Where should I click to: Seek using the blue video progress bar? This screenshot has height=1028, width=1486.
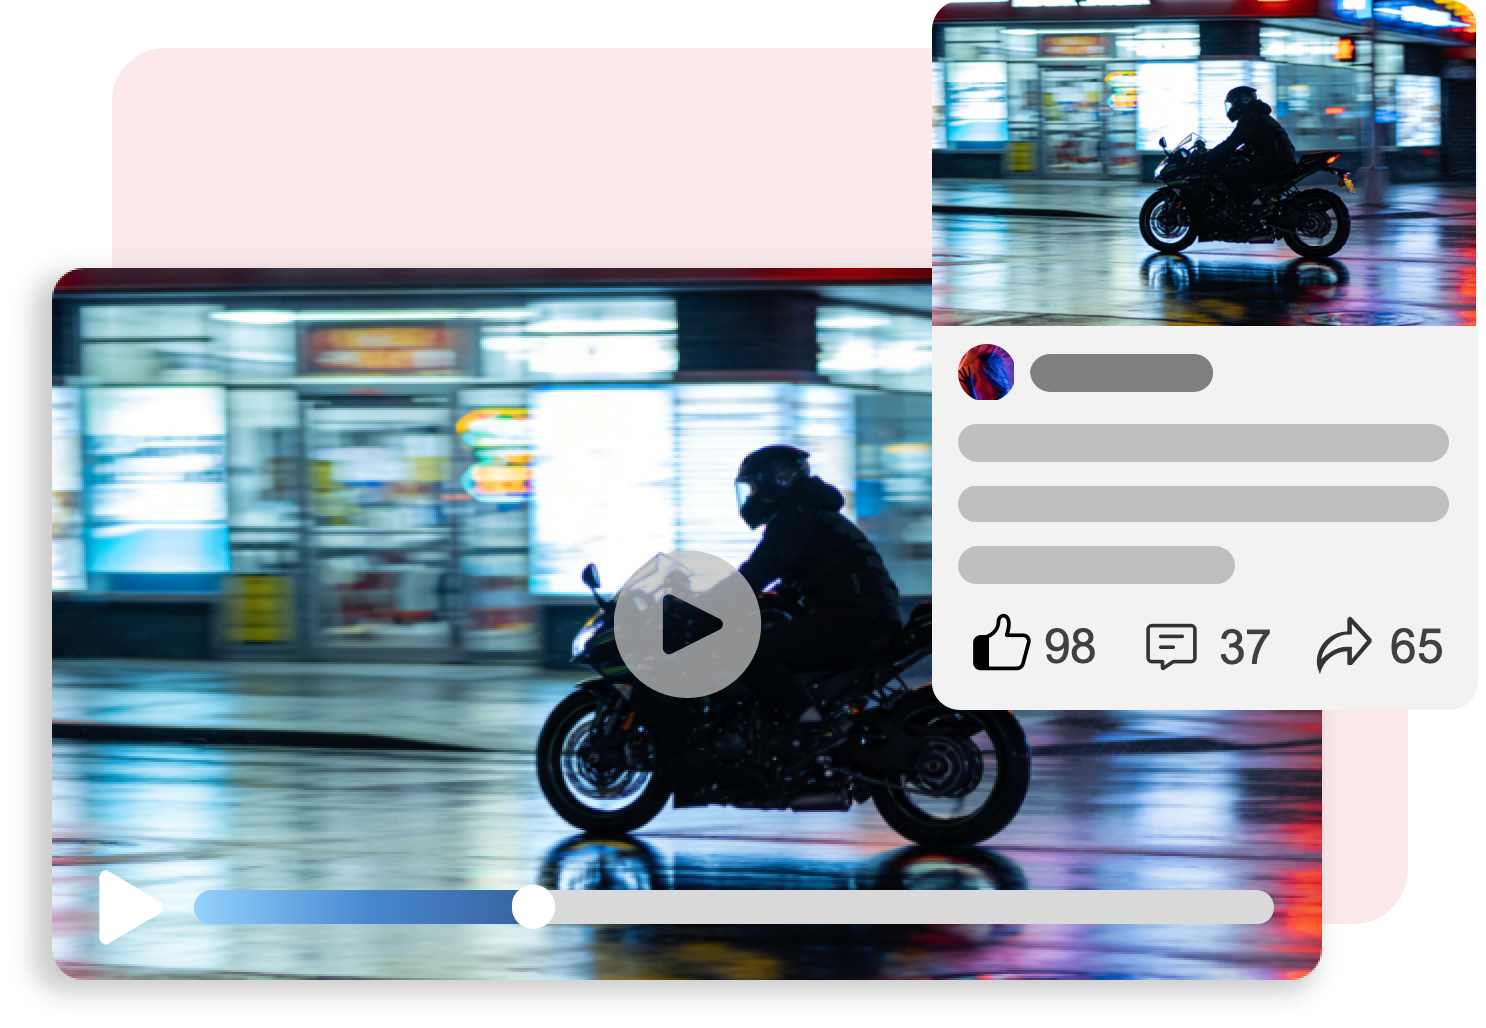400,907
